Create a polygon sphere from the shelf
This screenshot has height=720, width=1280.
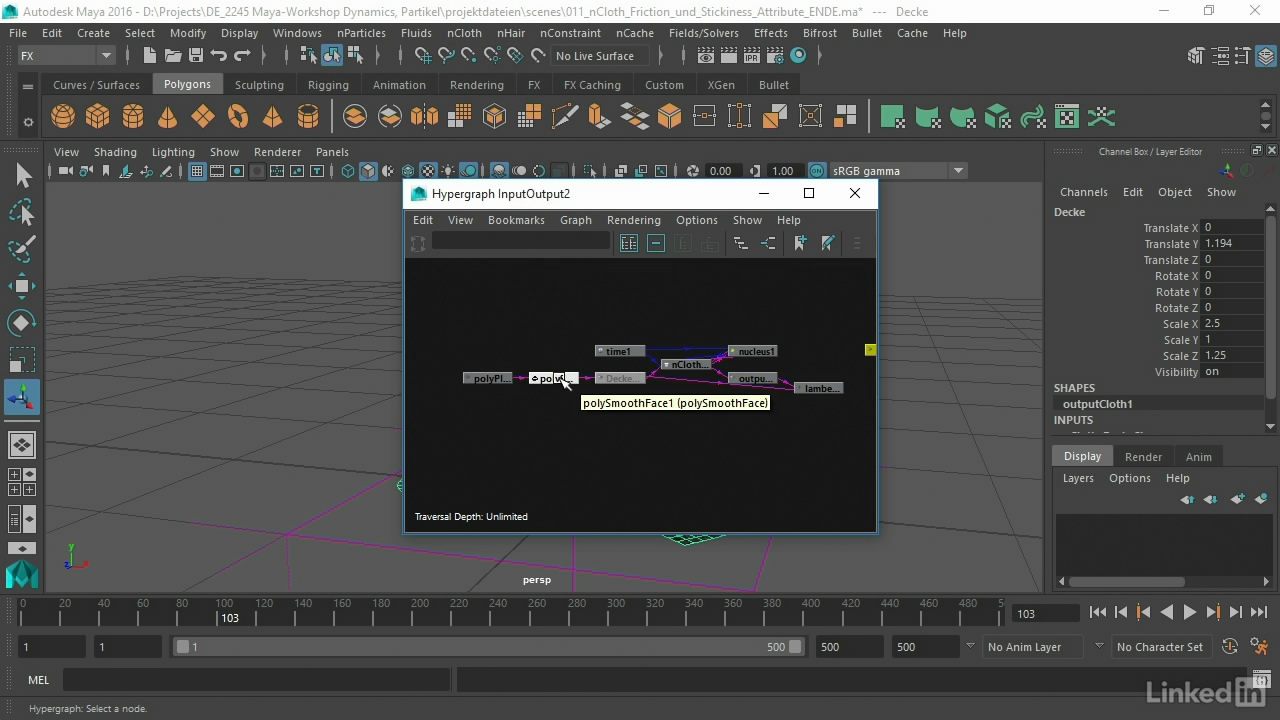63,117
